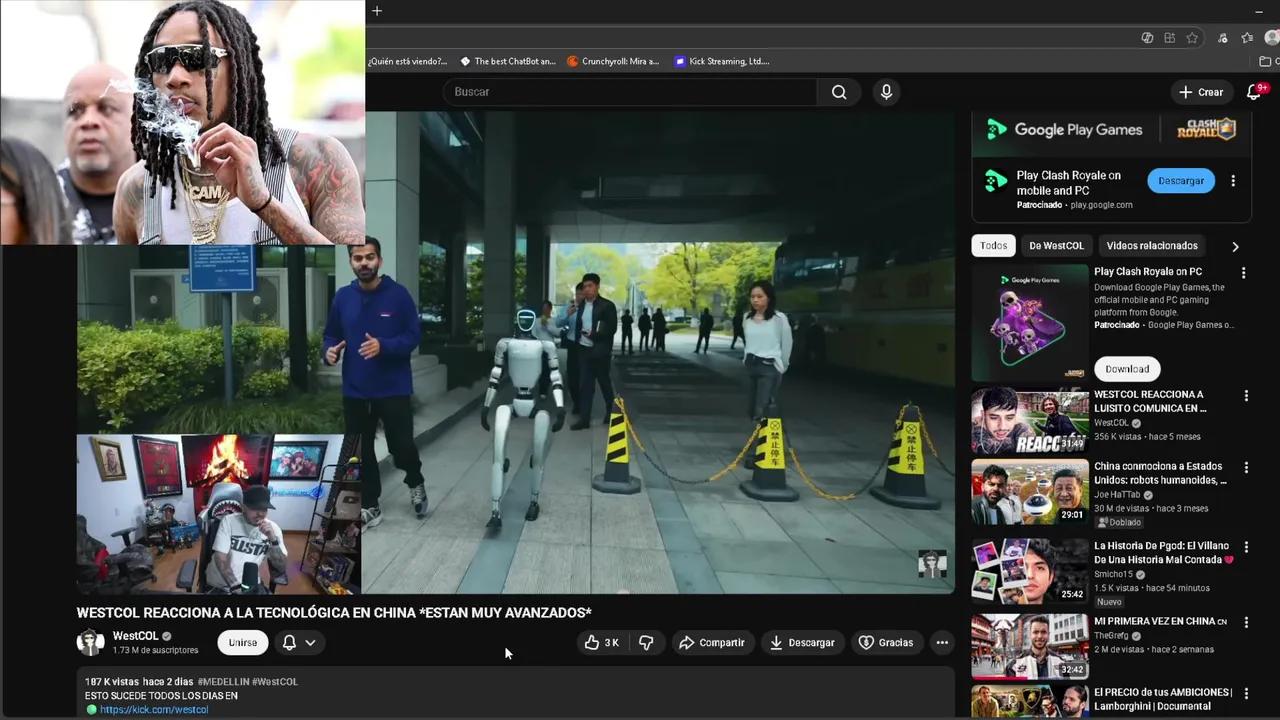The image size is (1280, 720).
Task: Click the Gracias thanks button
Action: click(886, 643)
